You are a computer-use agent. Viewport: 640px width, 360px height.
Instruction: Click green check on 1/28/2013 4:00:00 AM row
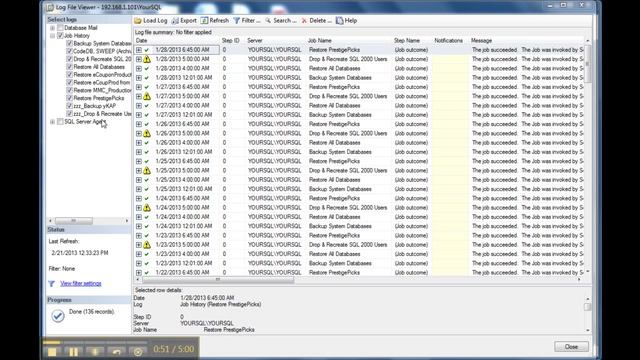click(x=147, y=68)
